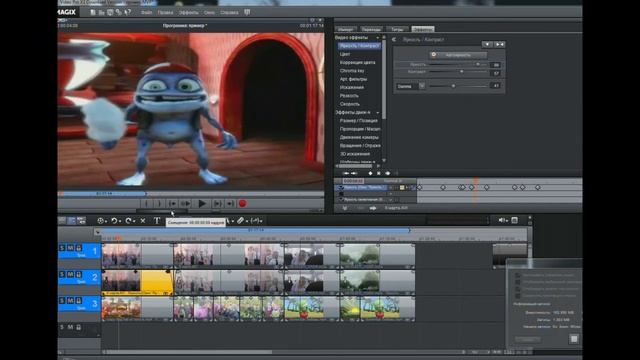Select Коррекция цвета effect
This screenshot has width=640, height=360.
tap(358, 62)
